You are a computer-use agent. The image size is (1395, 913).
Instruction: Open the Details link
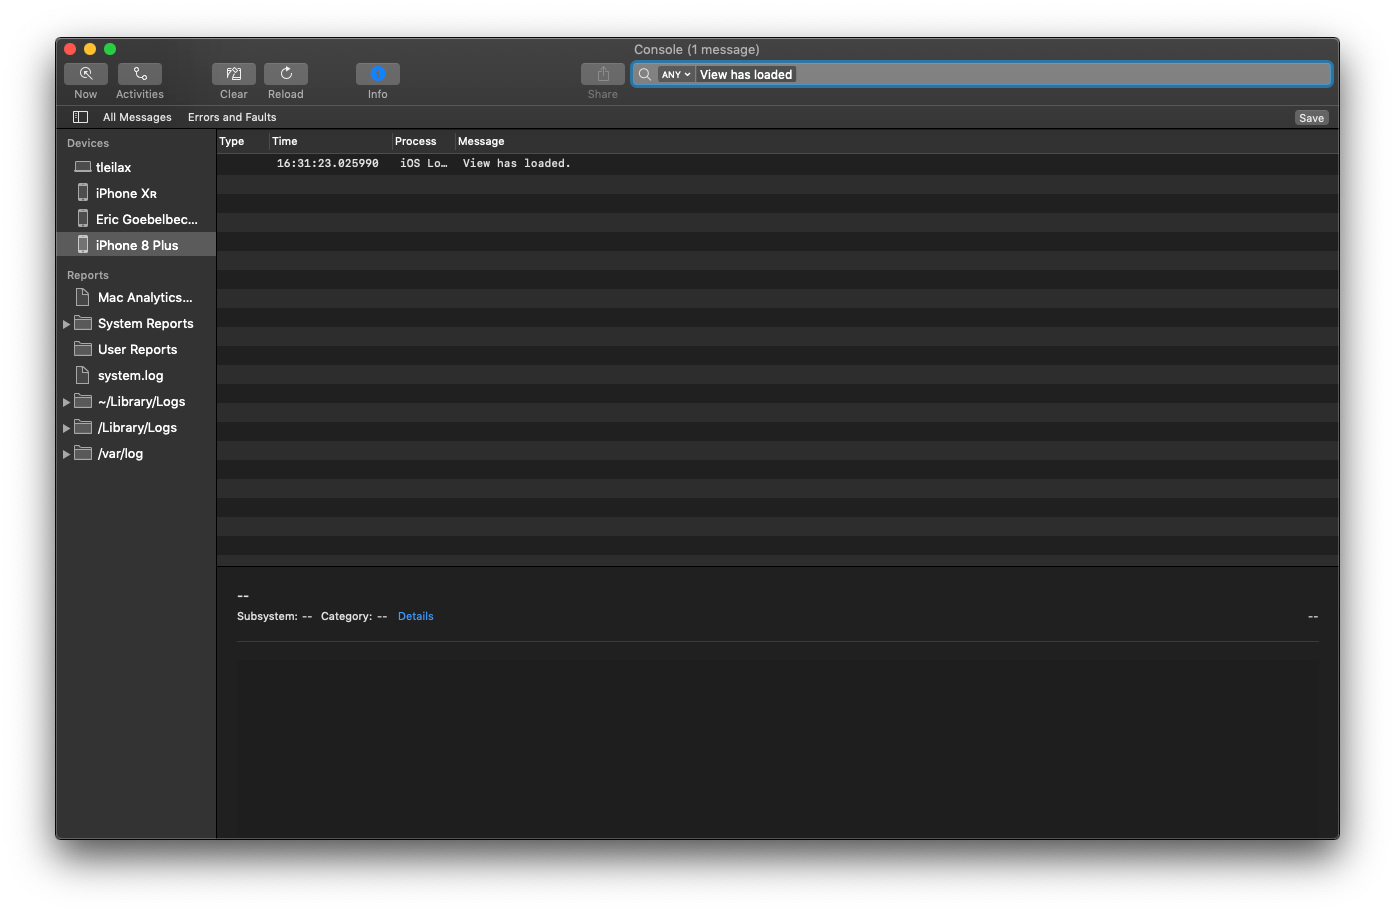point(415,616)
